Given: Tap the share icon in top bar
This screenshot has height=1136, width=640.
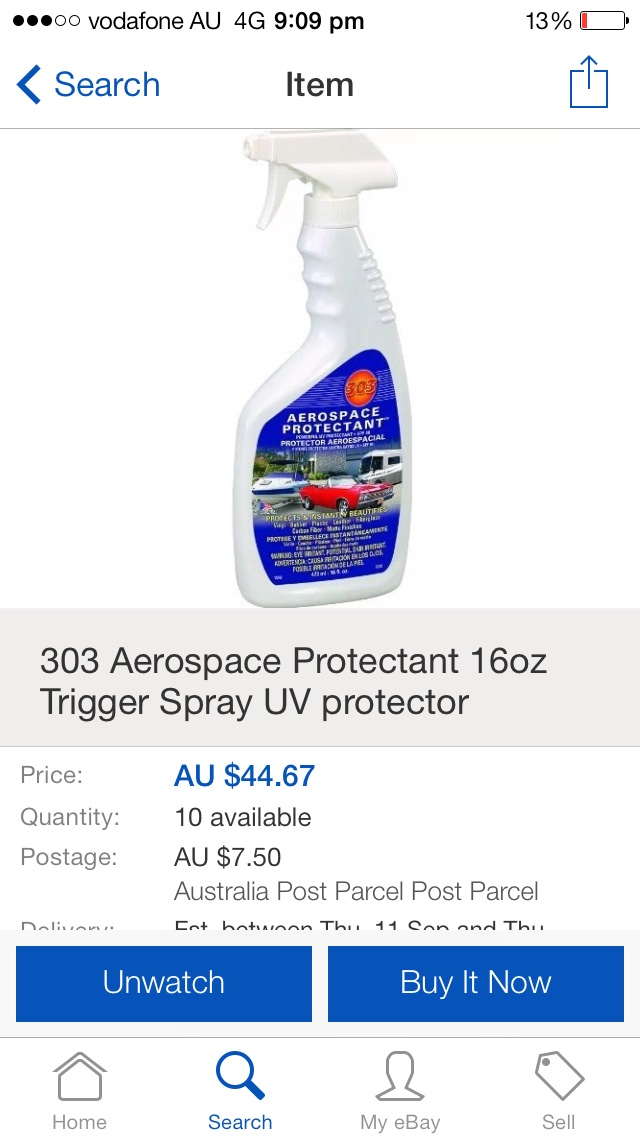Looking at the screenshot, I should pos(589,83).
